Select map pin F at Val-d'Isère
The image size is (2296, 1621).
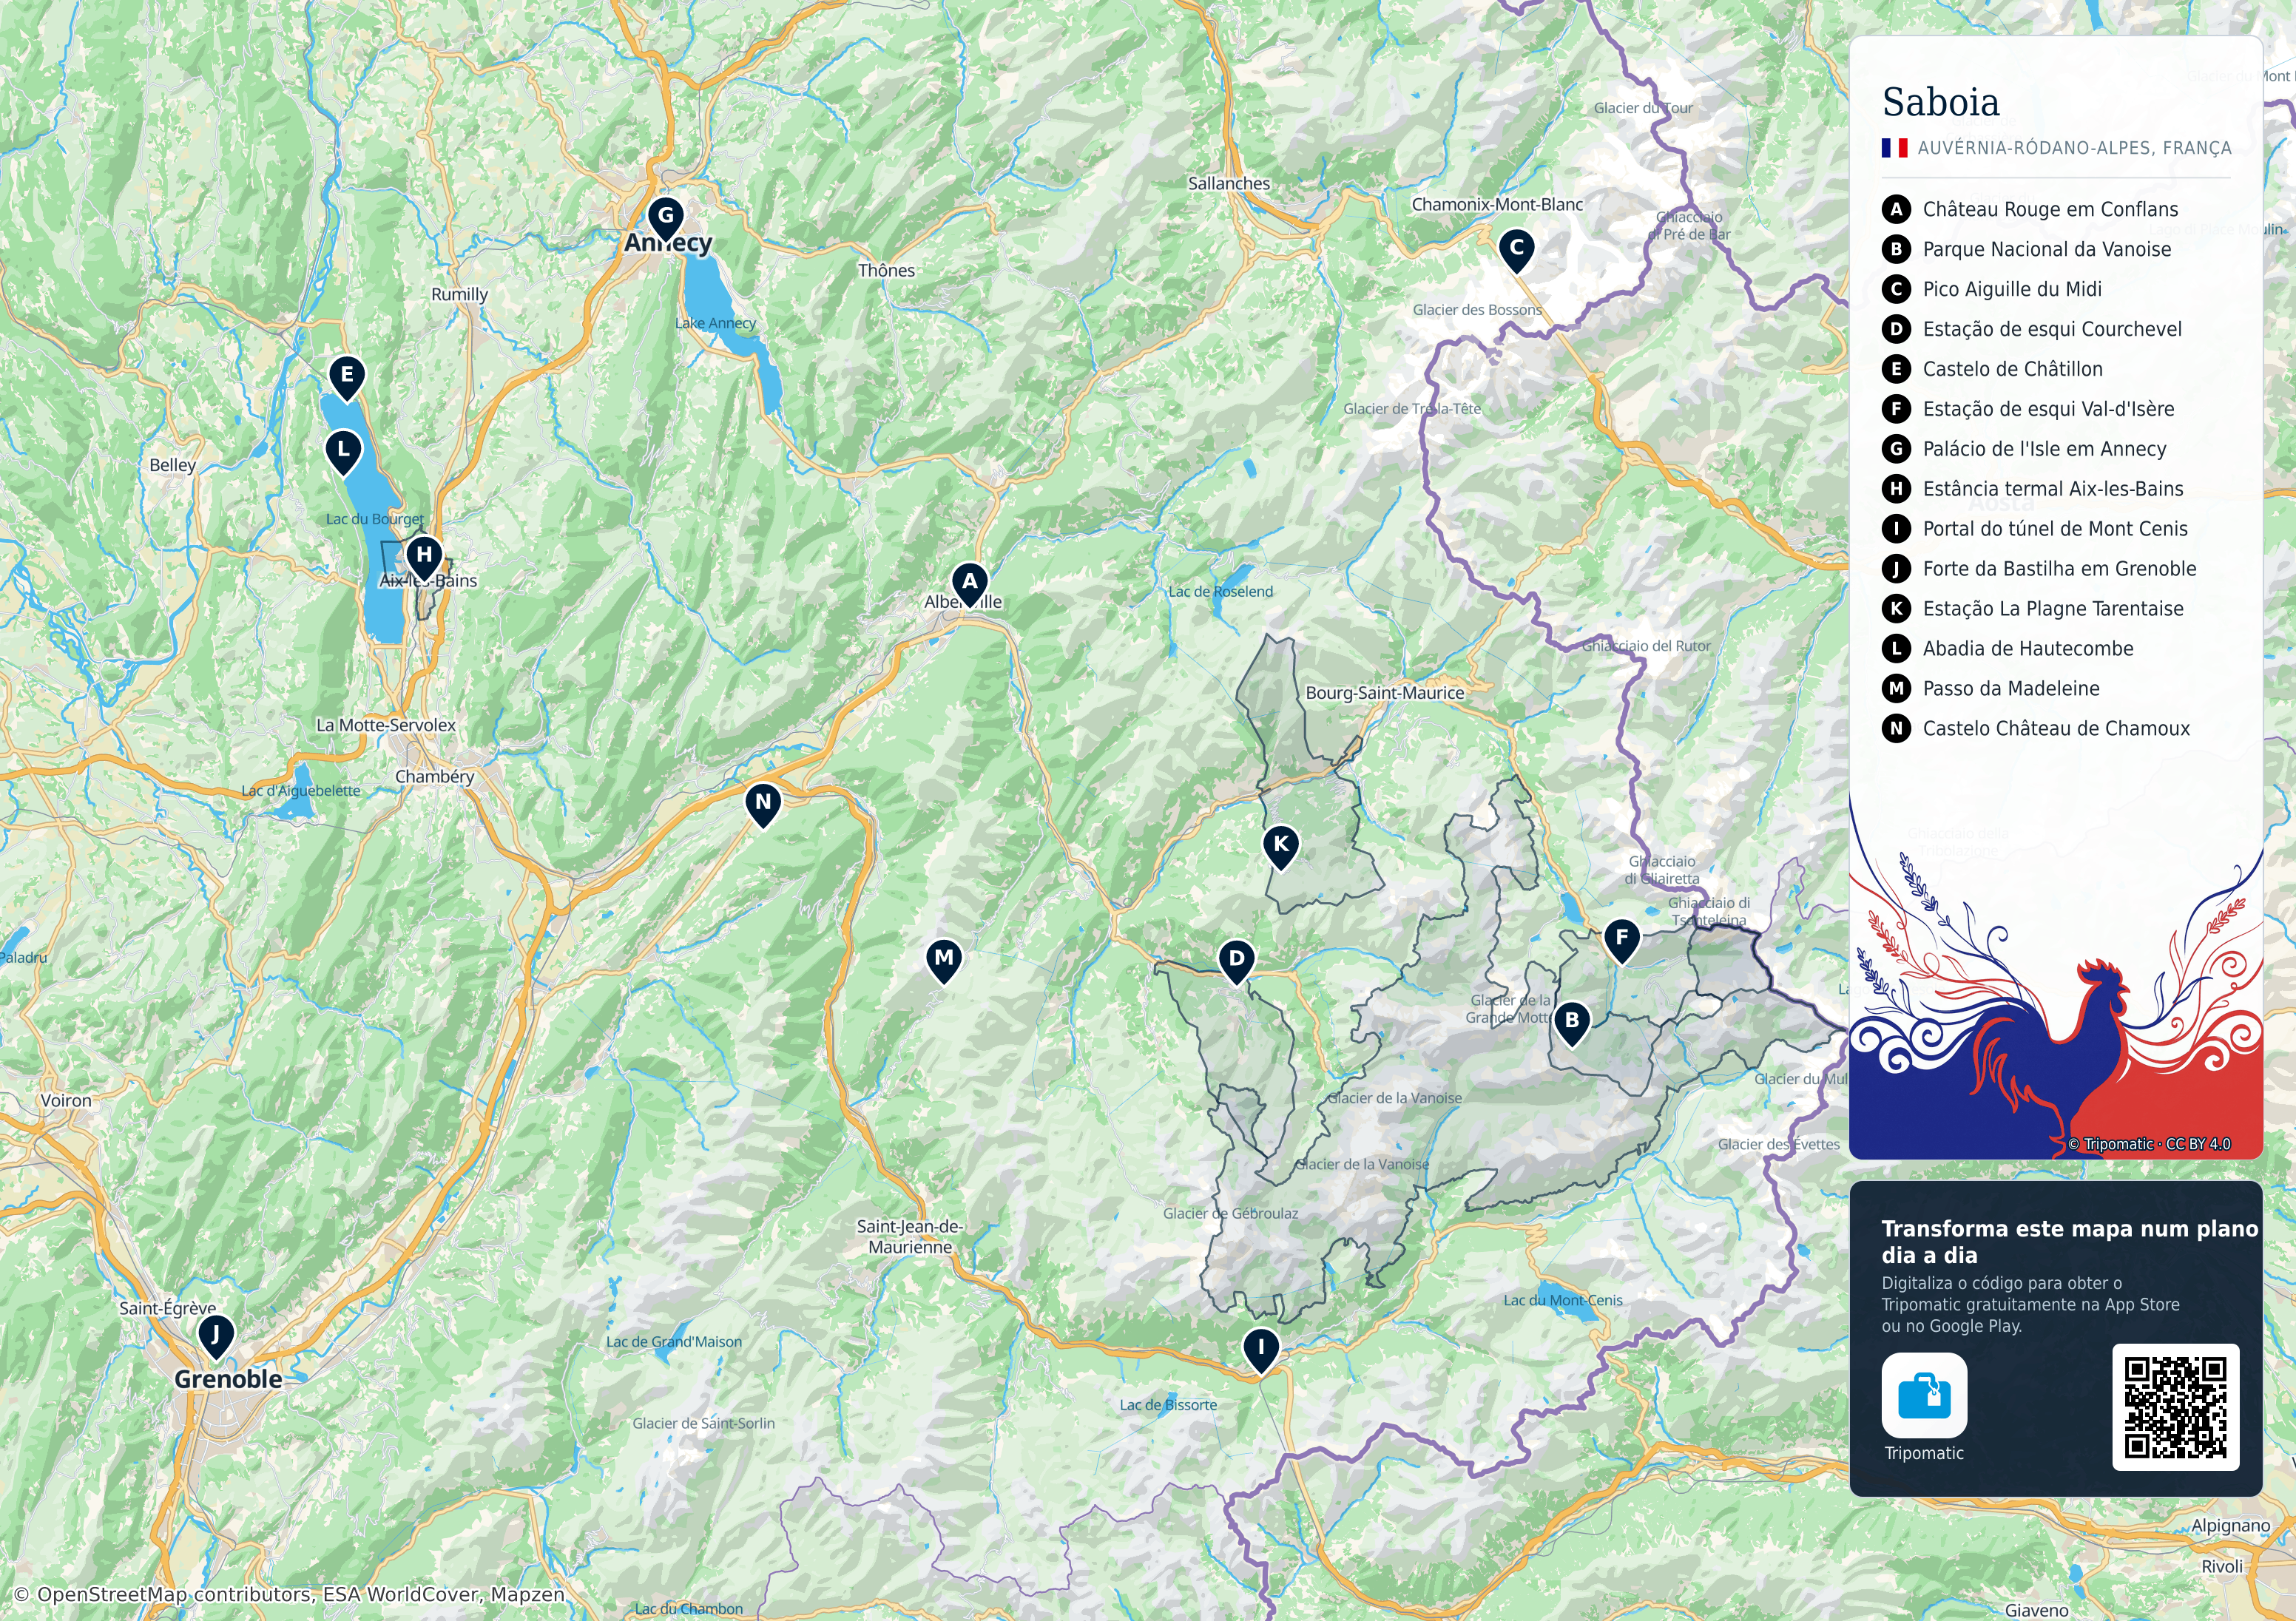[1621, 941]
